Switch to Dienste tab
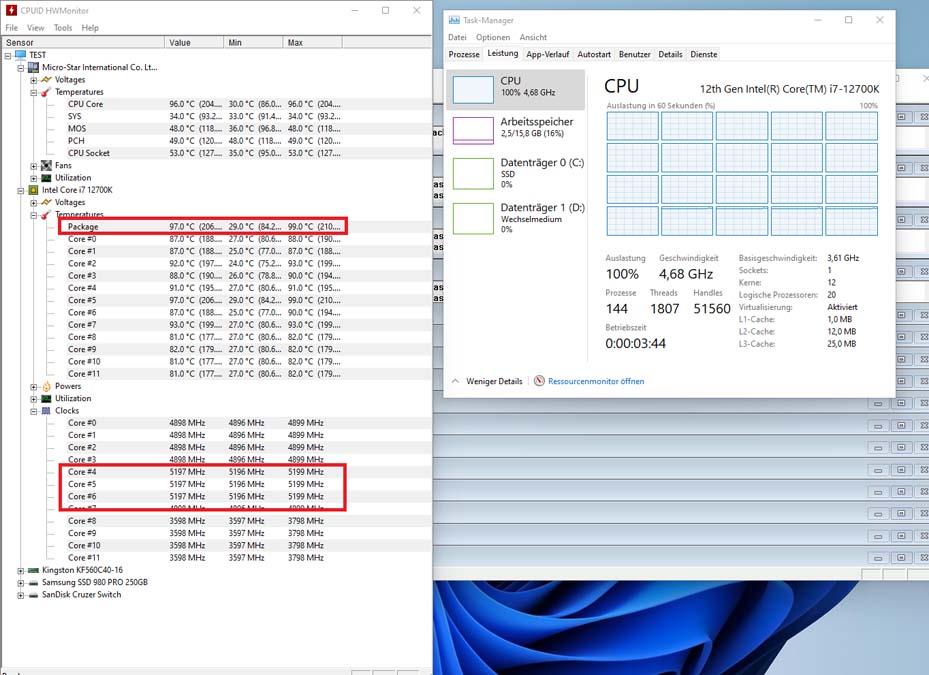929x675 pixels. point(704,55)
